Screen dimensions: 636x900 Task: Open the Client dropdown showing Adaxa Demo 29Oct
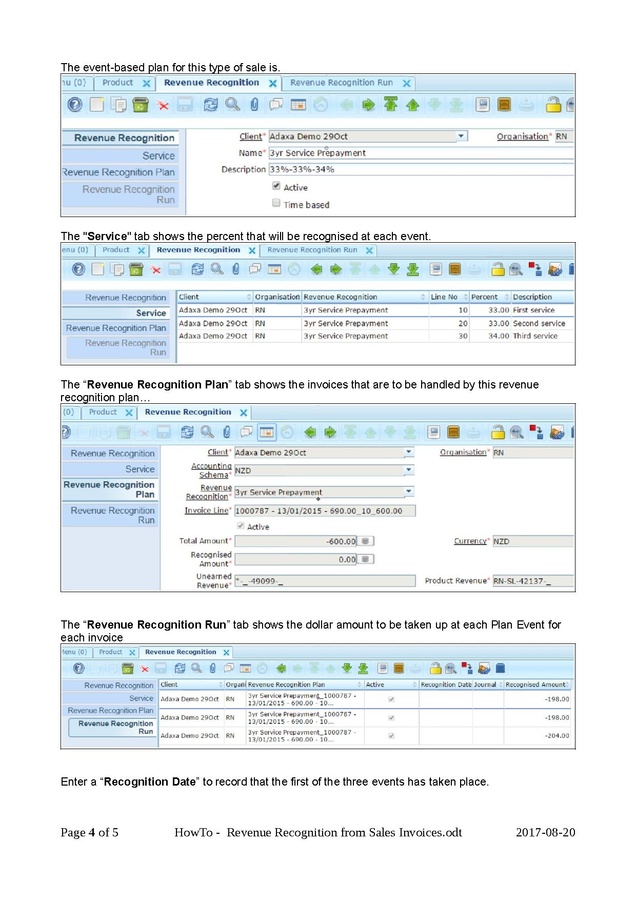point(461,136)
